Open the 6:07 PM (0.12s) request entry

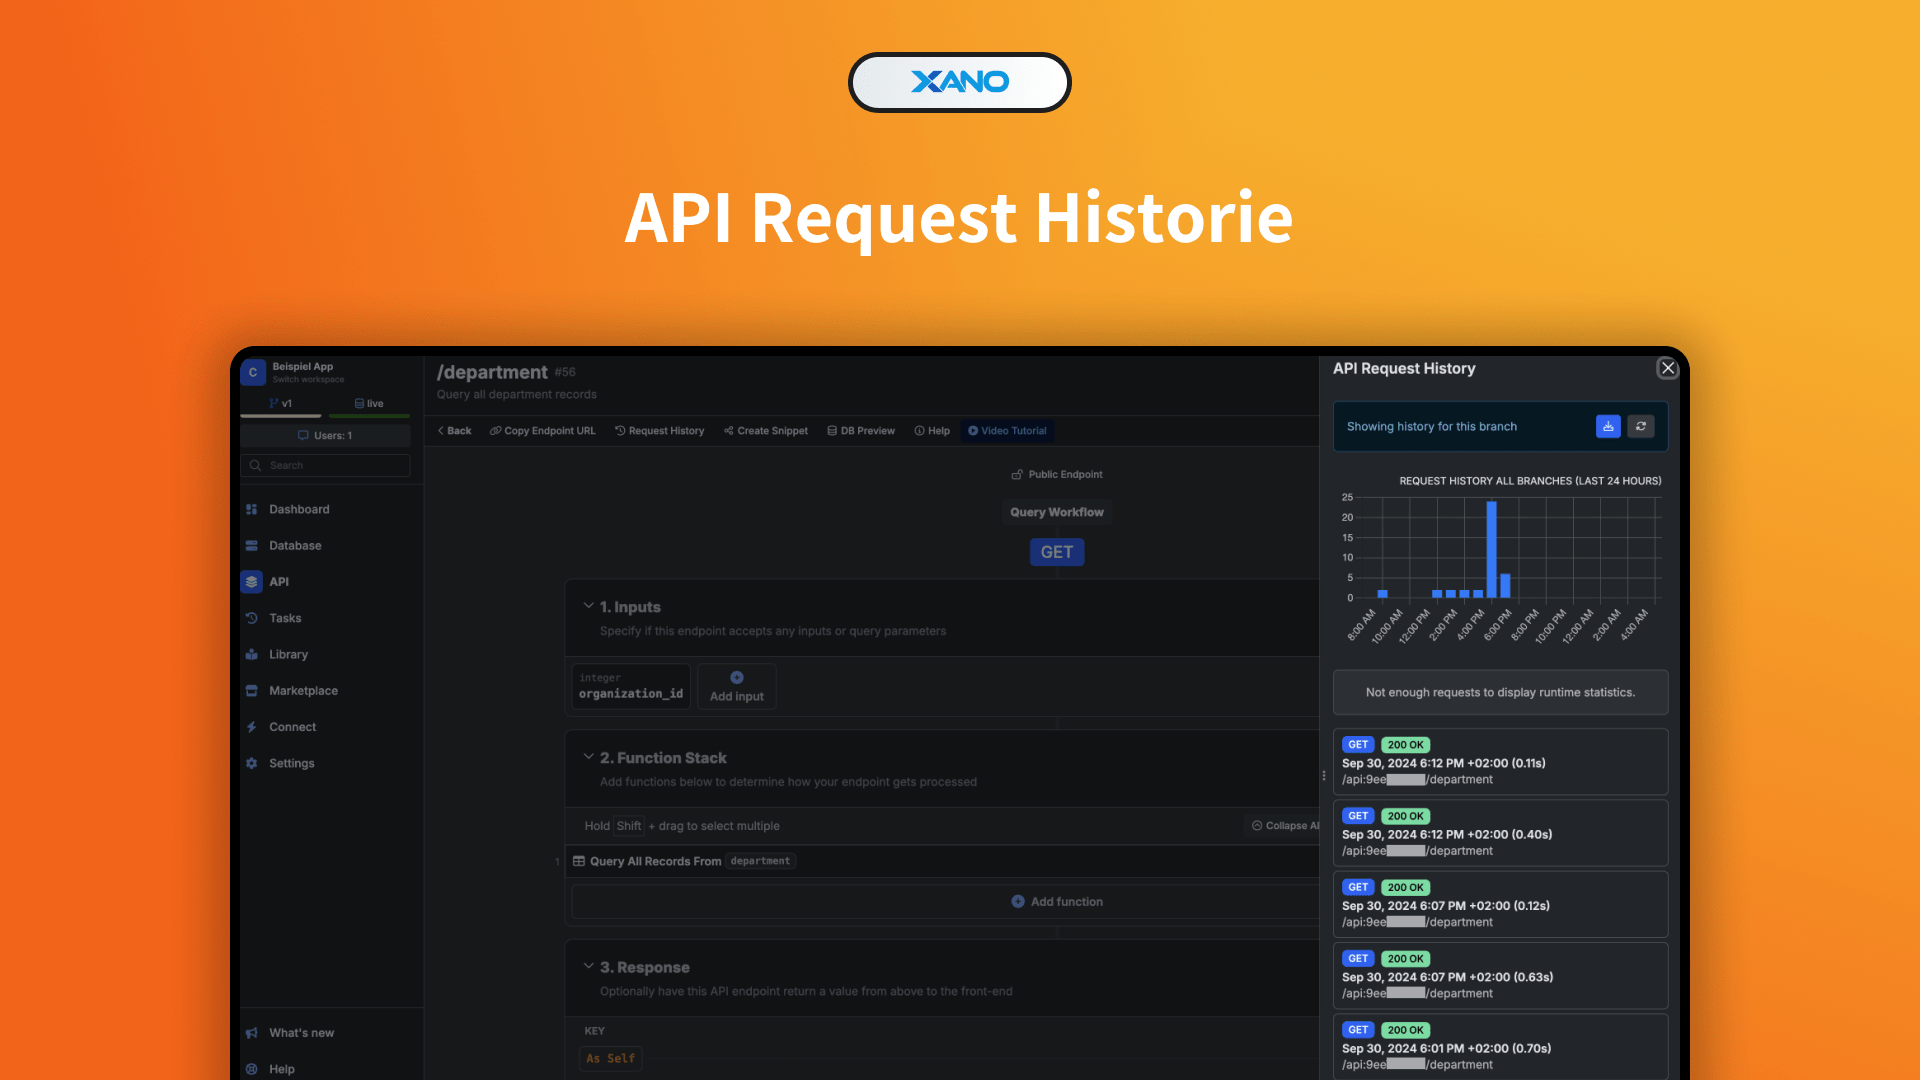(x=1500, y=905)
